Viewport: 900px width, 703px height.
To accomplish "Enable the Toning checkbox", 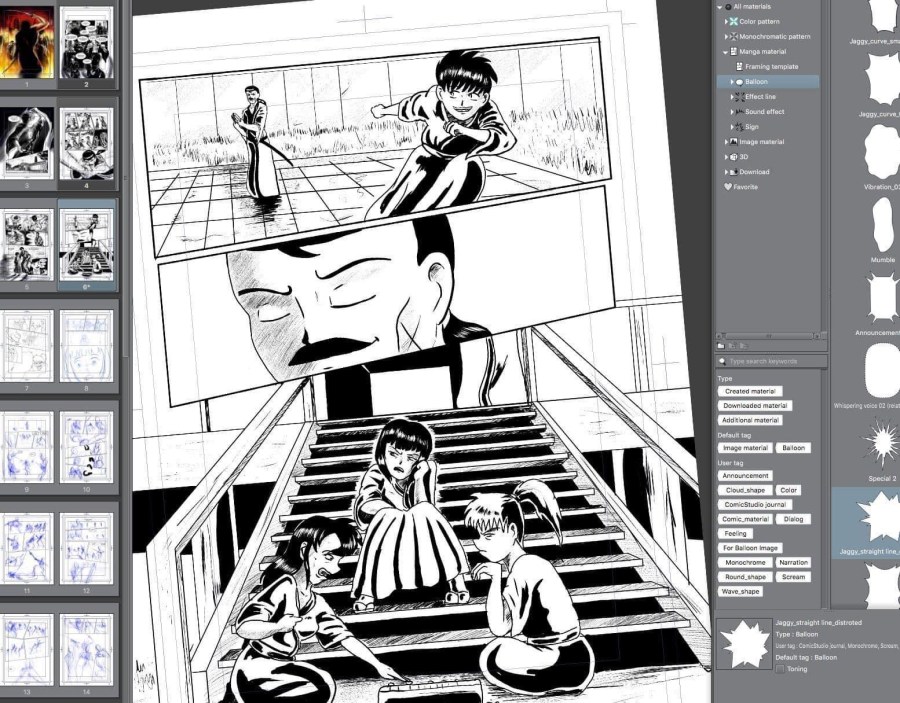I will click(x=780, y=669).
